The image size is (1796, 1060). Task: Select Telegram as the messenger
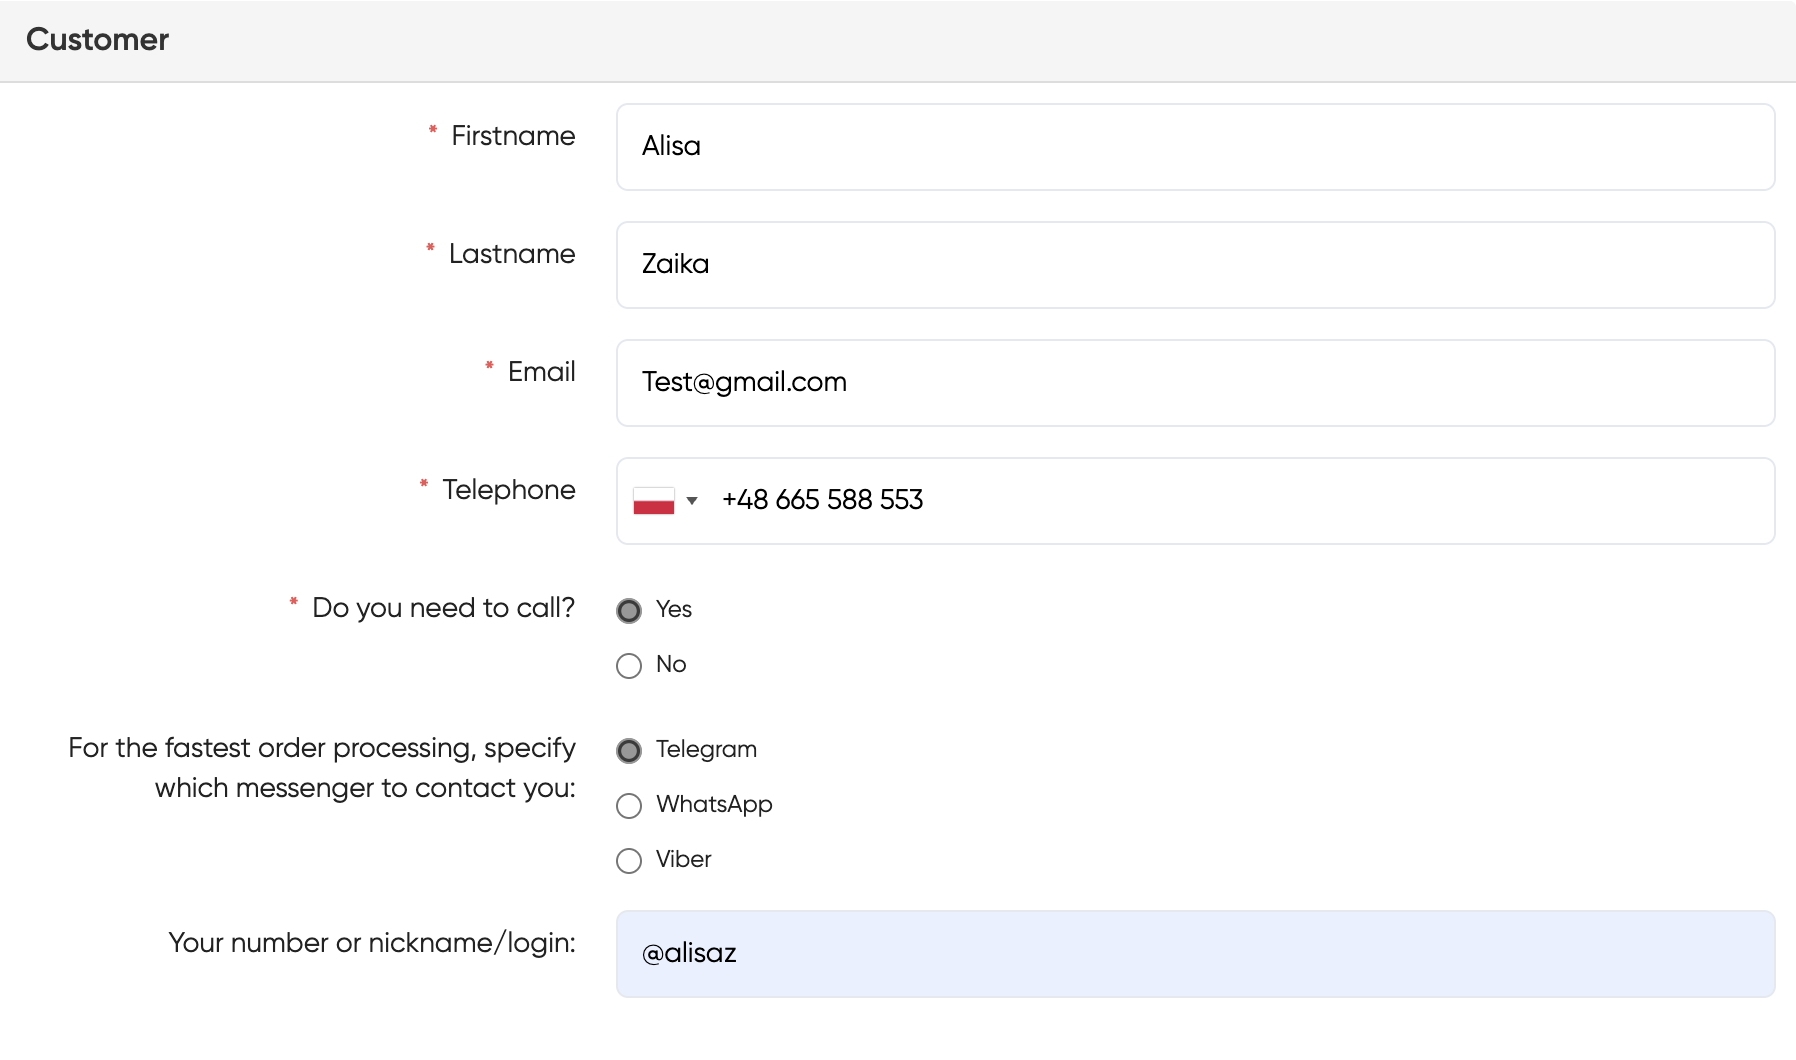tap(629, 751)
